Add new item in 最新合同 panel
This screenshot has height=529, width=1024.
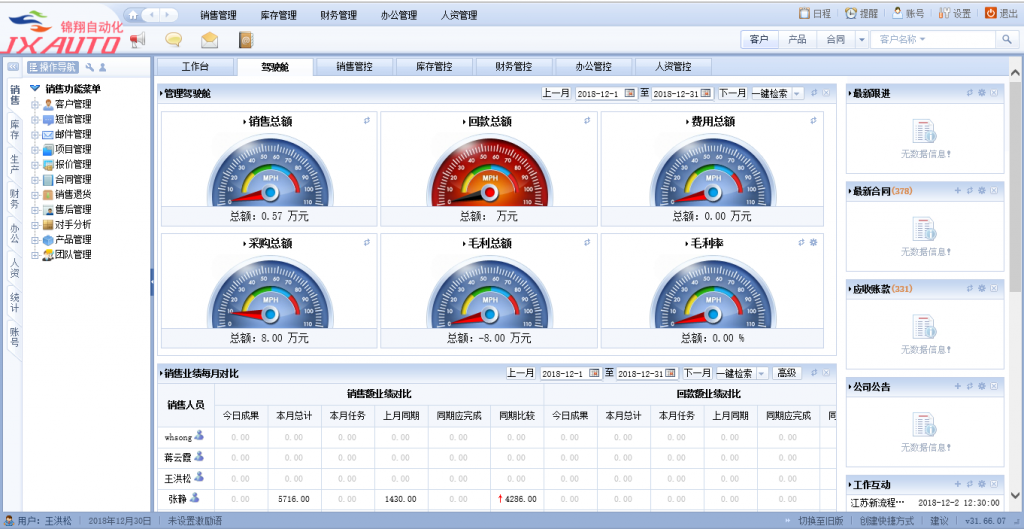pos(957,190)
